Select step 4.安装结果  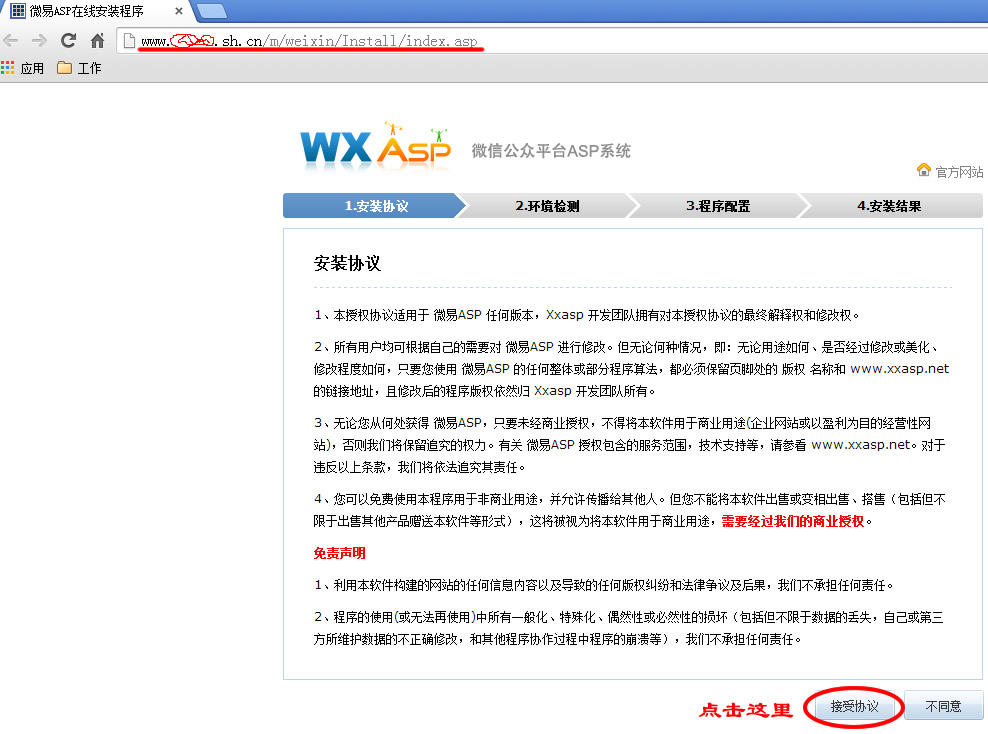[889, 206]
